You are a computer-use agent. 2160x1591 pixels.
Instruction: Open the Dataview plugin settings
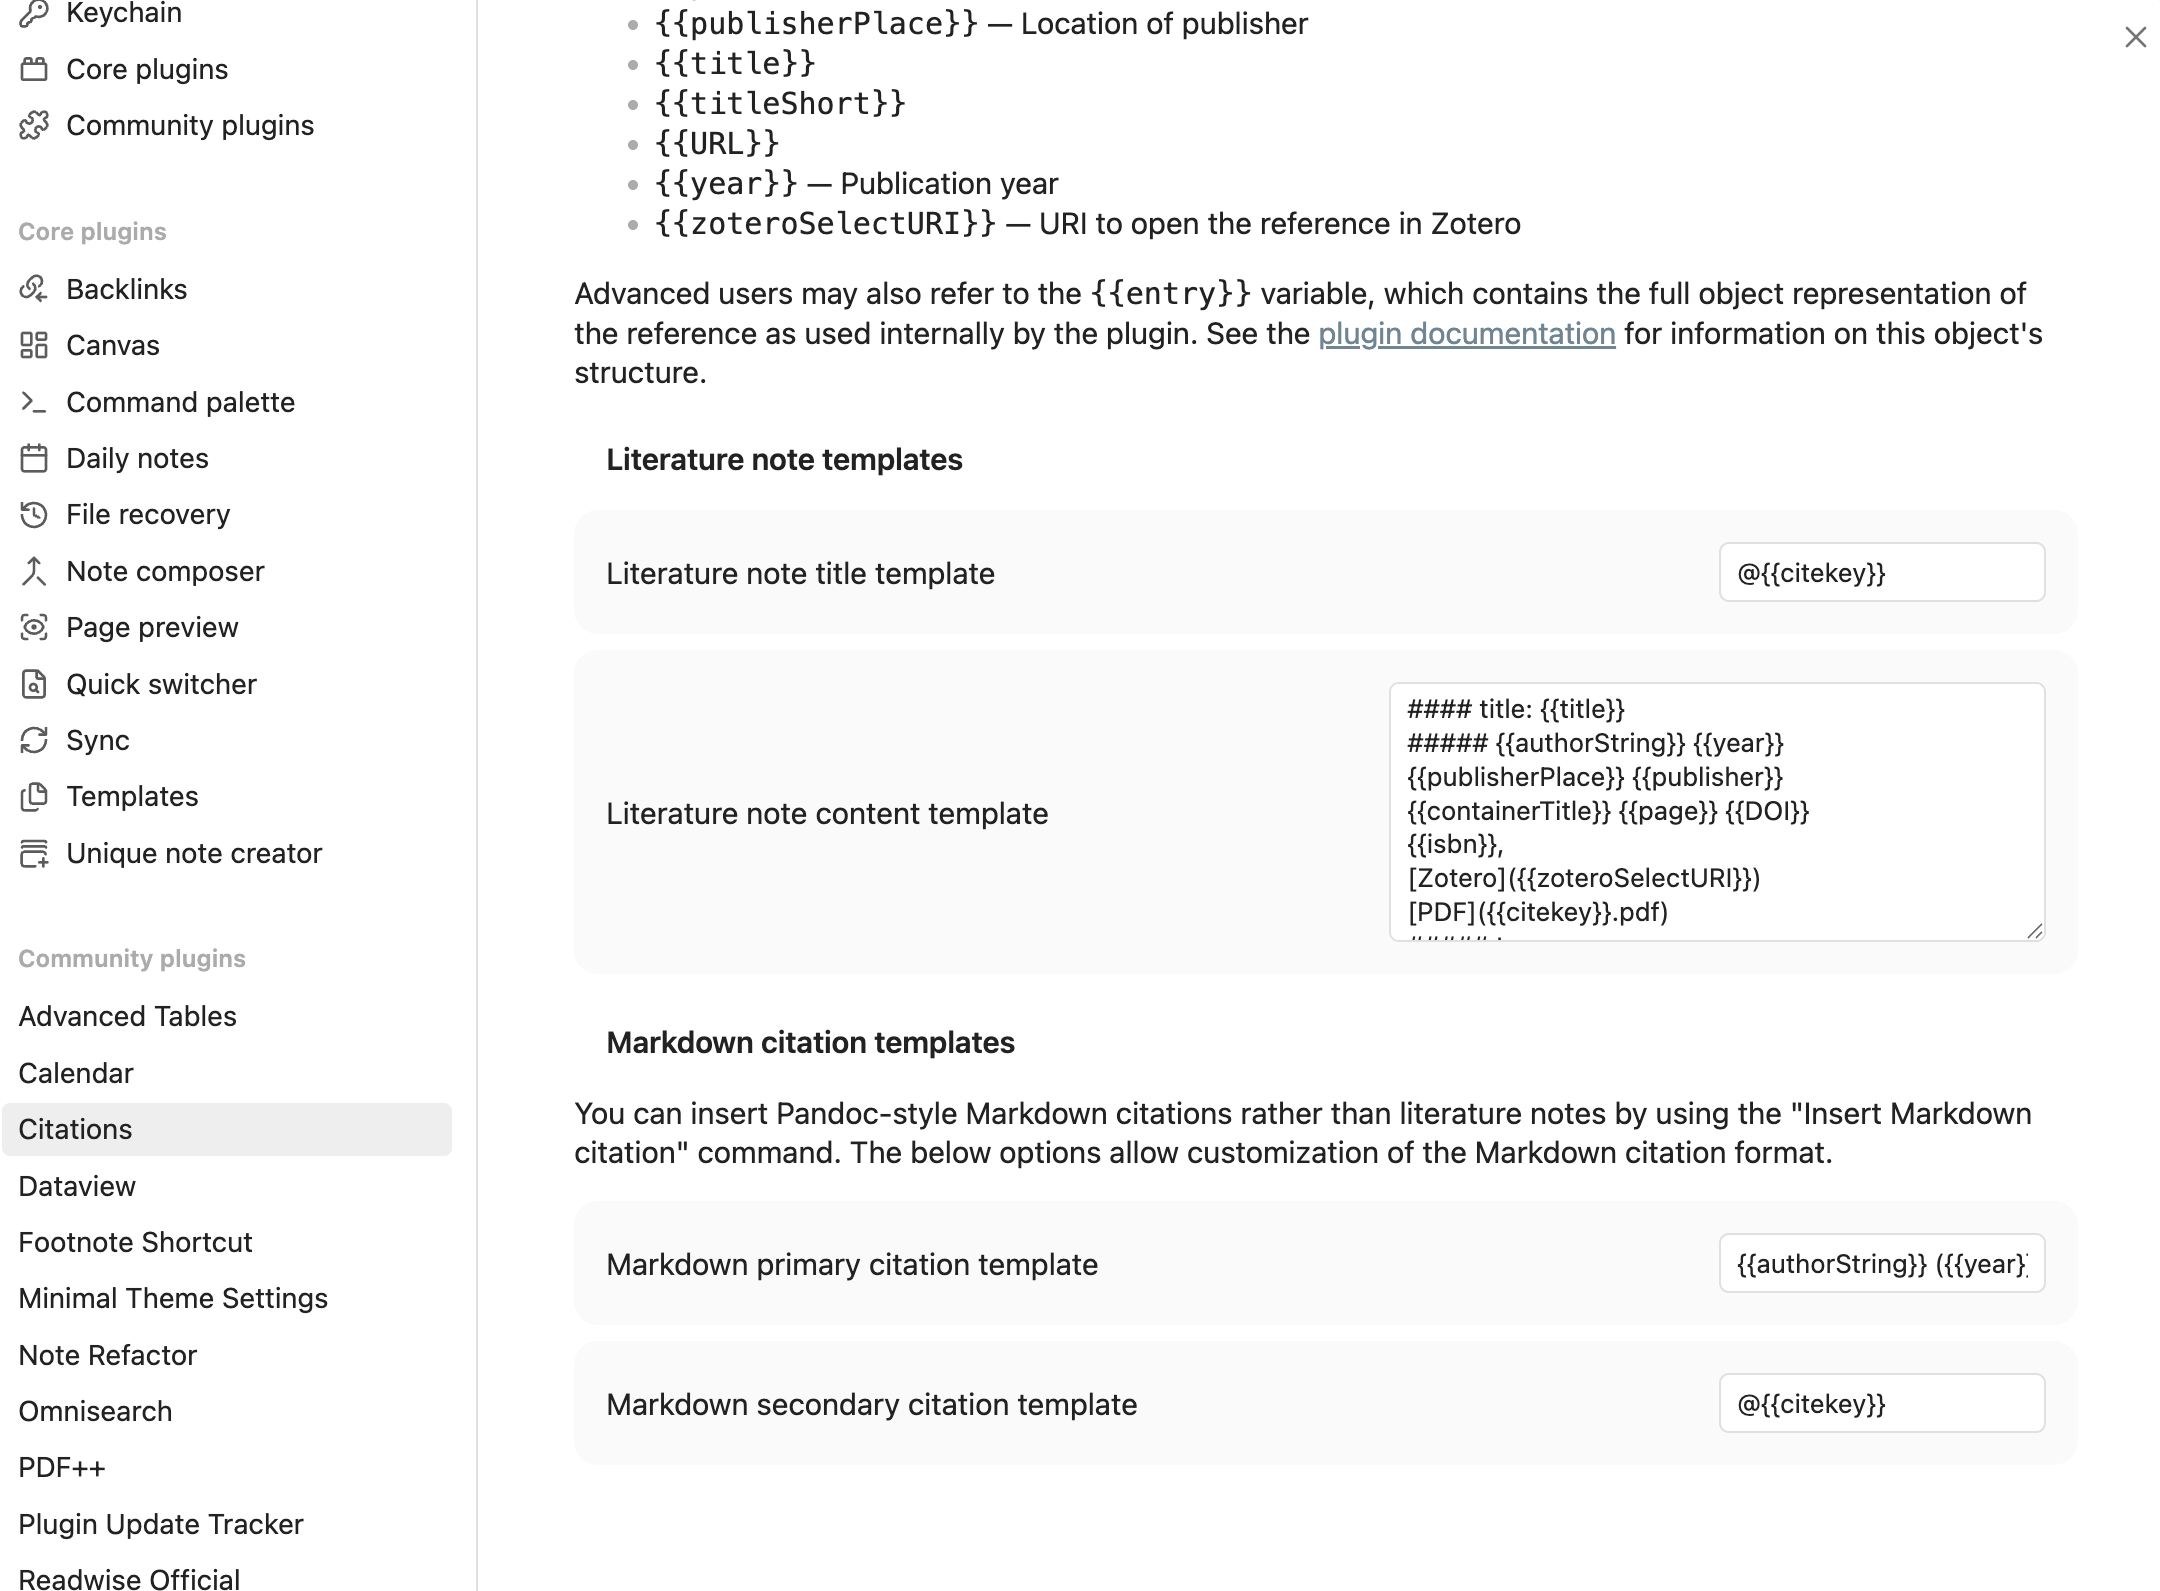click(x=77, y=1186)
